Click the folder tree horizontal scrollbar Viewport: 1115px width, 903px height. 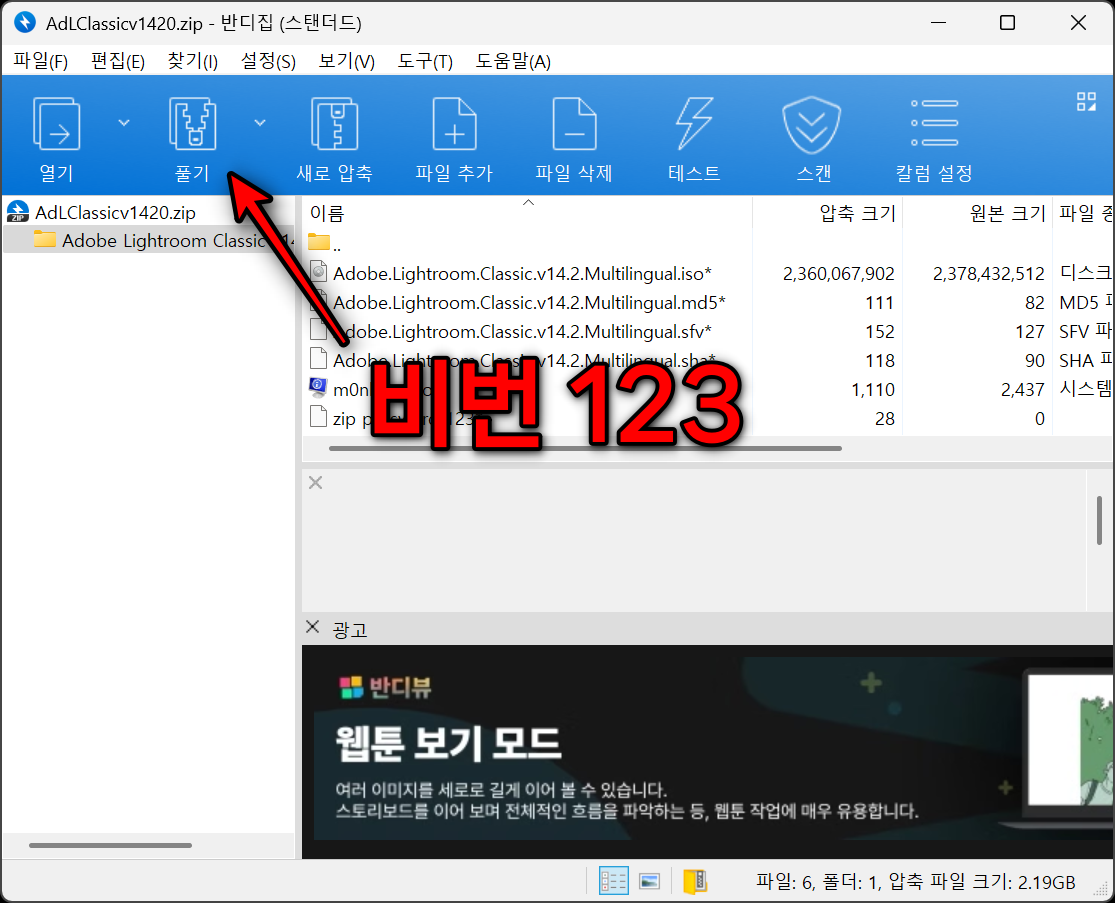110,845
